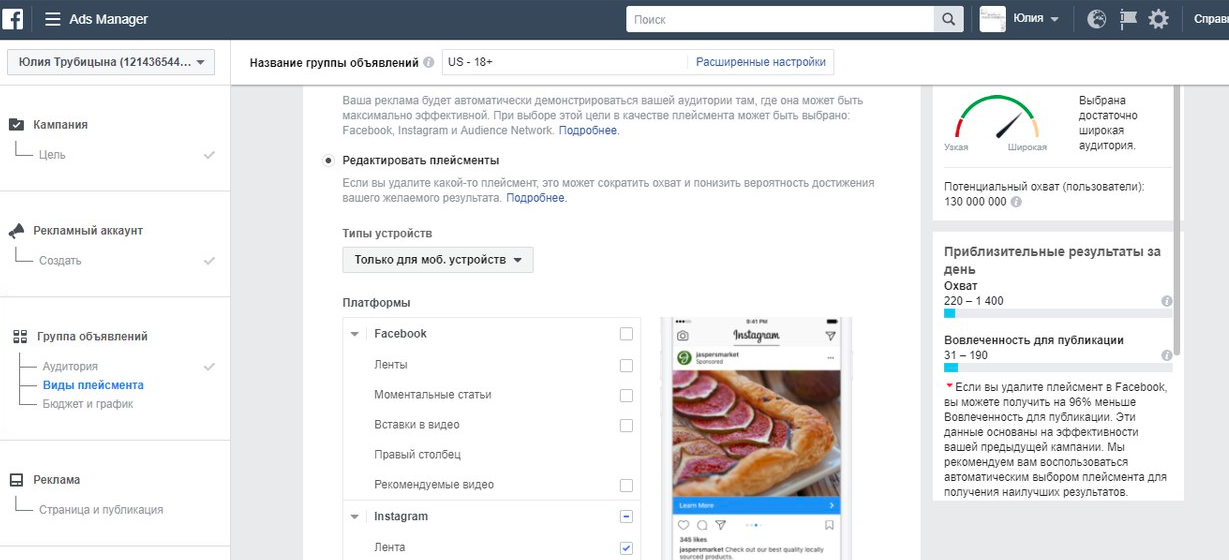
Task: Check the Facebook platform checkbox
Action: [x=626, y=334]
